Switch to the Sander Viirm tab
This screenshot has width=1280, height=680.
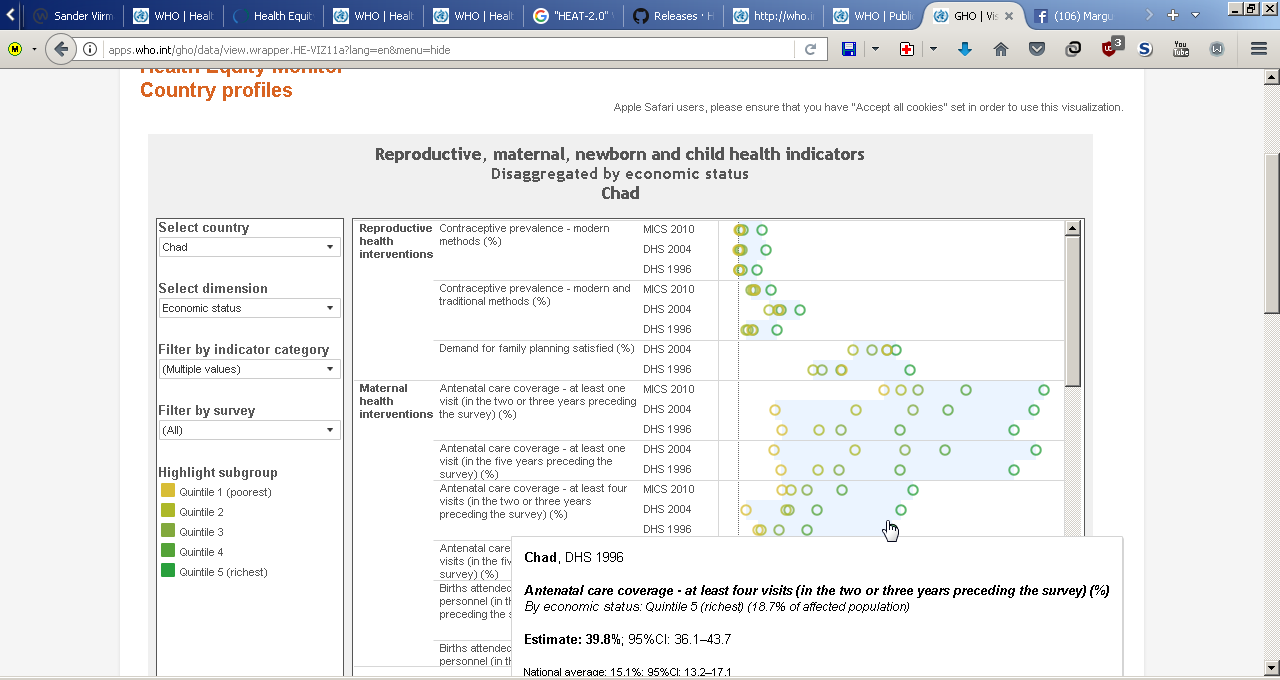[72, 16]
